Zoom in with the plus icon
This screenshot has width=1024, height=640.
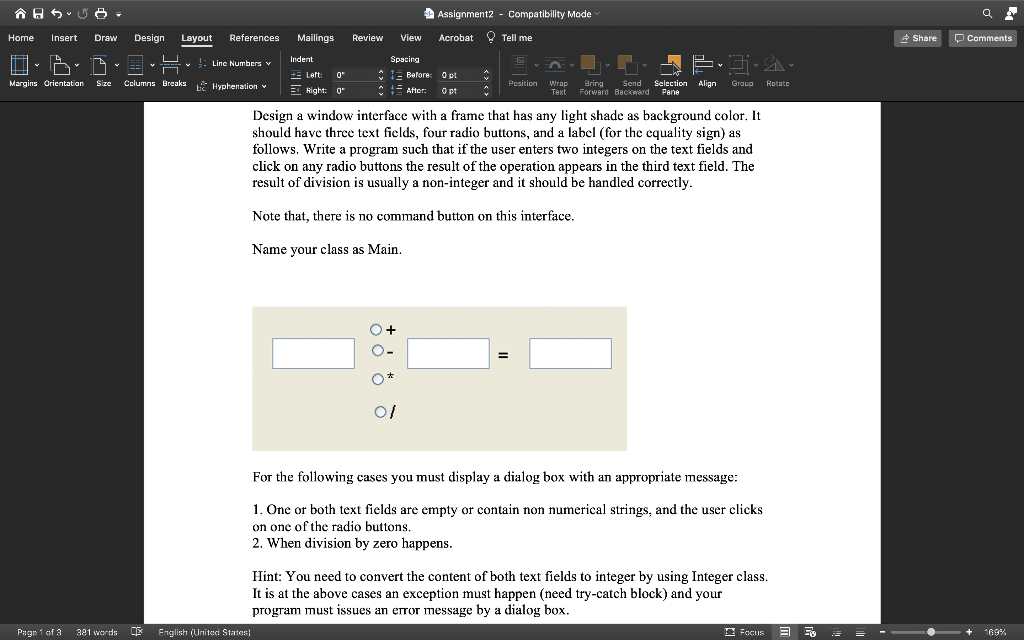pyautogui.click(x=969, y=632)
